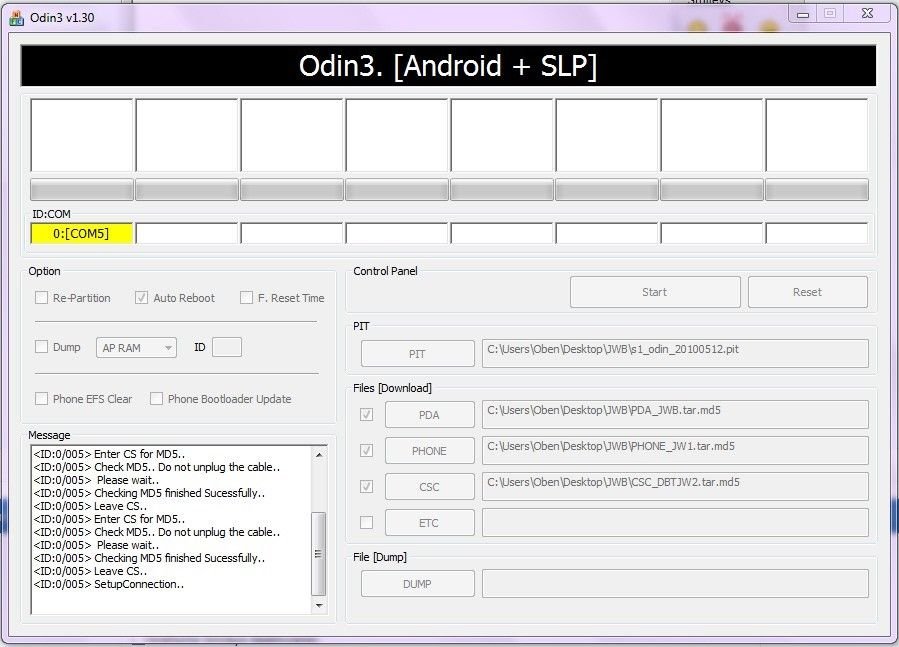Enable the Dump checkbox

coord(41,346)
